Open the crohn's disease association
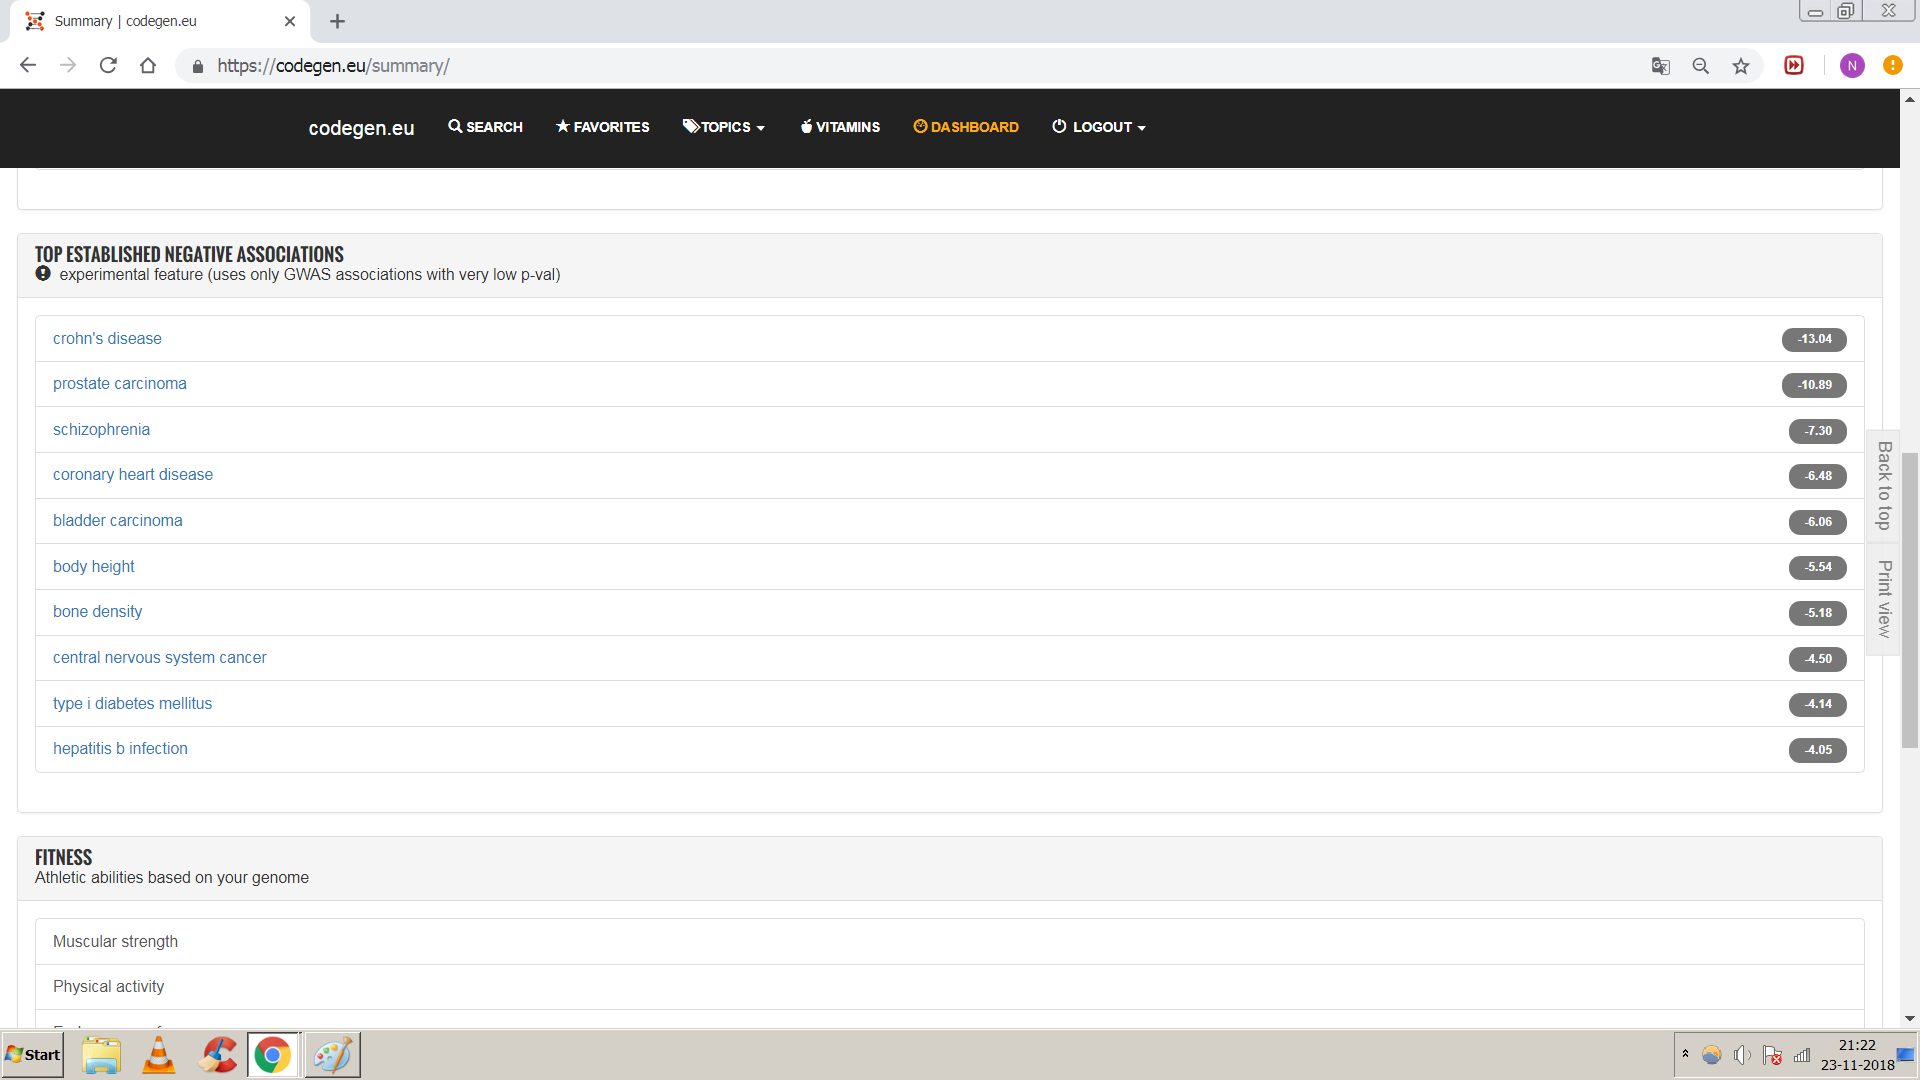Screen dimensions: 1920x1080 tap(107, 339)
